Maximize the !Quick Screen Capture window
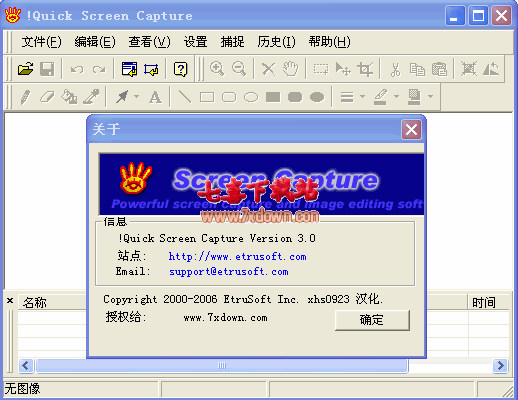Viewport: 518px width, 400px height. (x=478, y=16)
